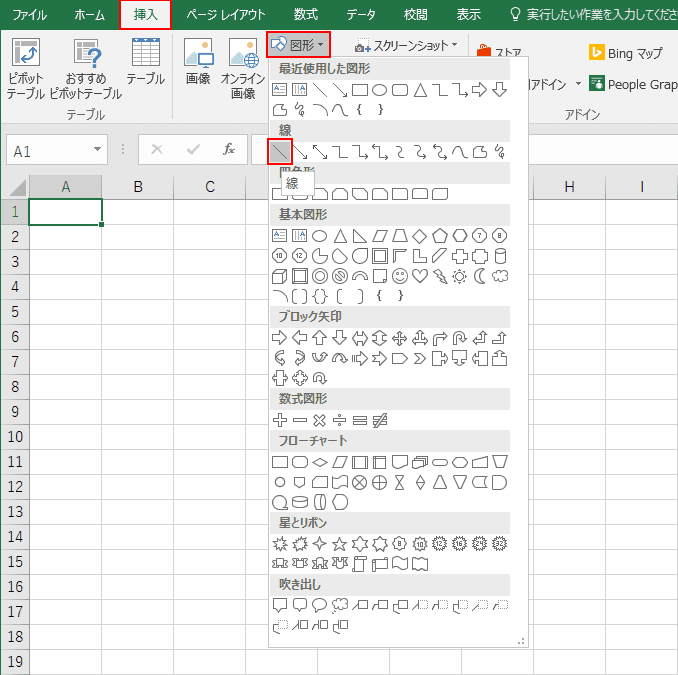678x675 pixels.
Task: Choose the oval callout in 吹き出し
Action: 320,605
